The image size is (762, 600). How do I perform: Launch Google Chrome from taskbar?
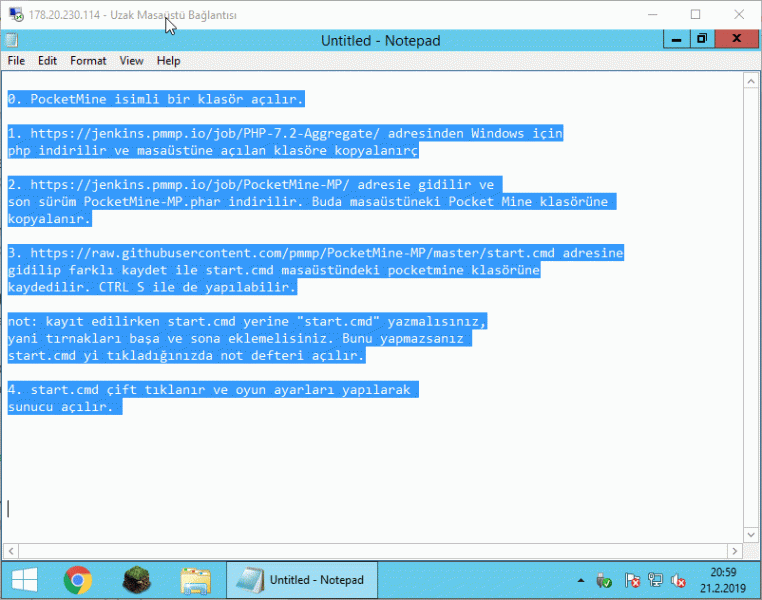coord(78,580)
